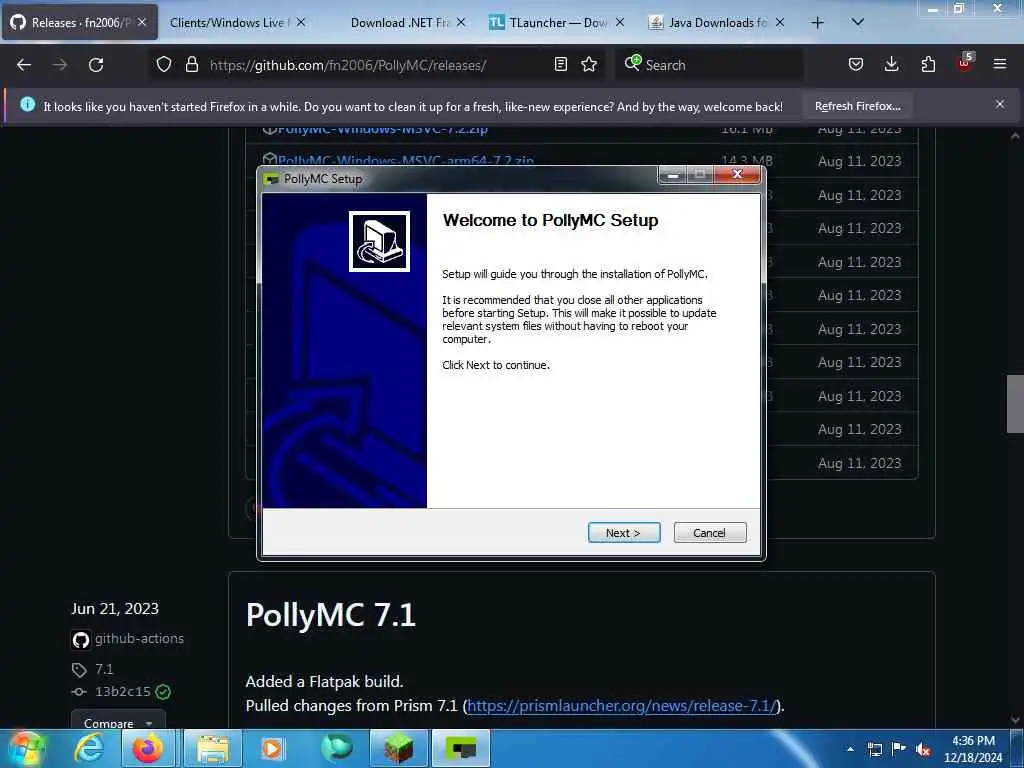Image resolution: width=1024 pixels, height=768 pixels.
Task: Click Next in PollyMC Setup
Action: click(624, 532)
